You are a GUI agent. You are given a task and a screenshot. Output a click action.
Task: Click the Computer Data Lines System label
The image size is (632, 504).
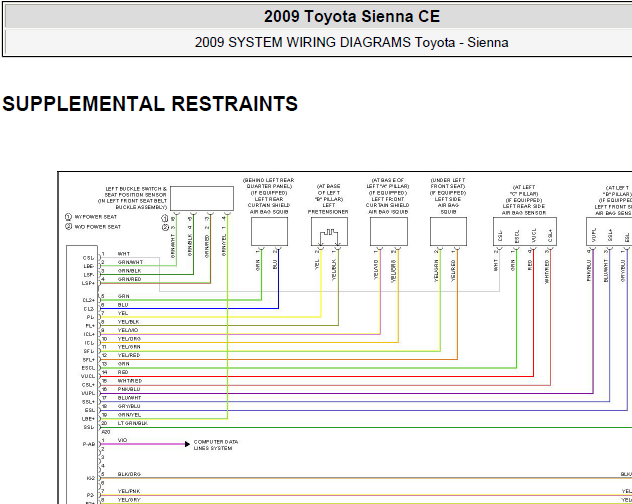[x=216, y=445]
